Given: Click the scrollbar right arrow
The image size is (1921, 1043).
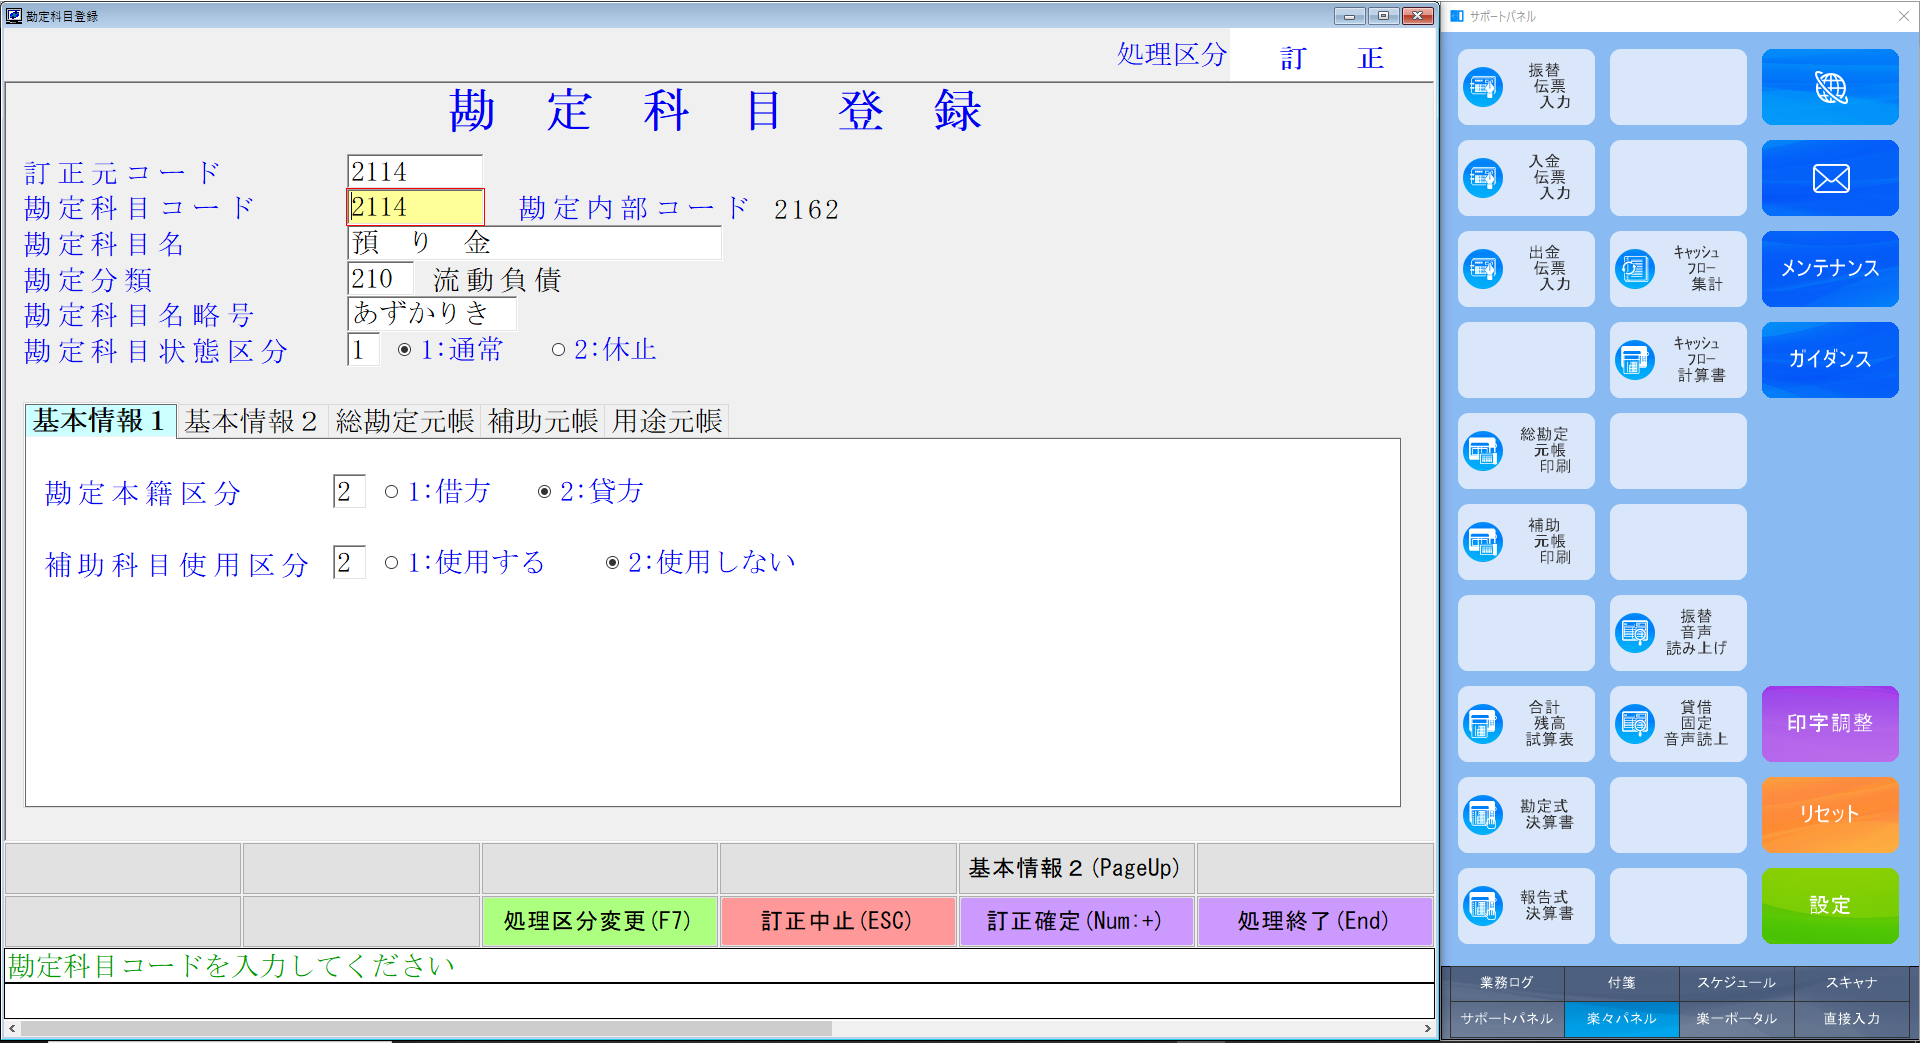Looking at the screenshot, I should coord(1427,1028).
